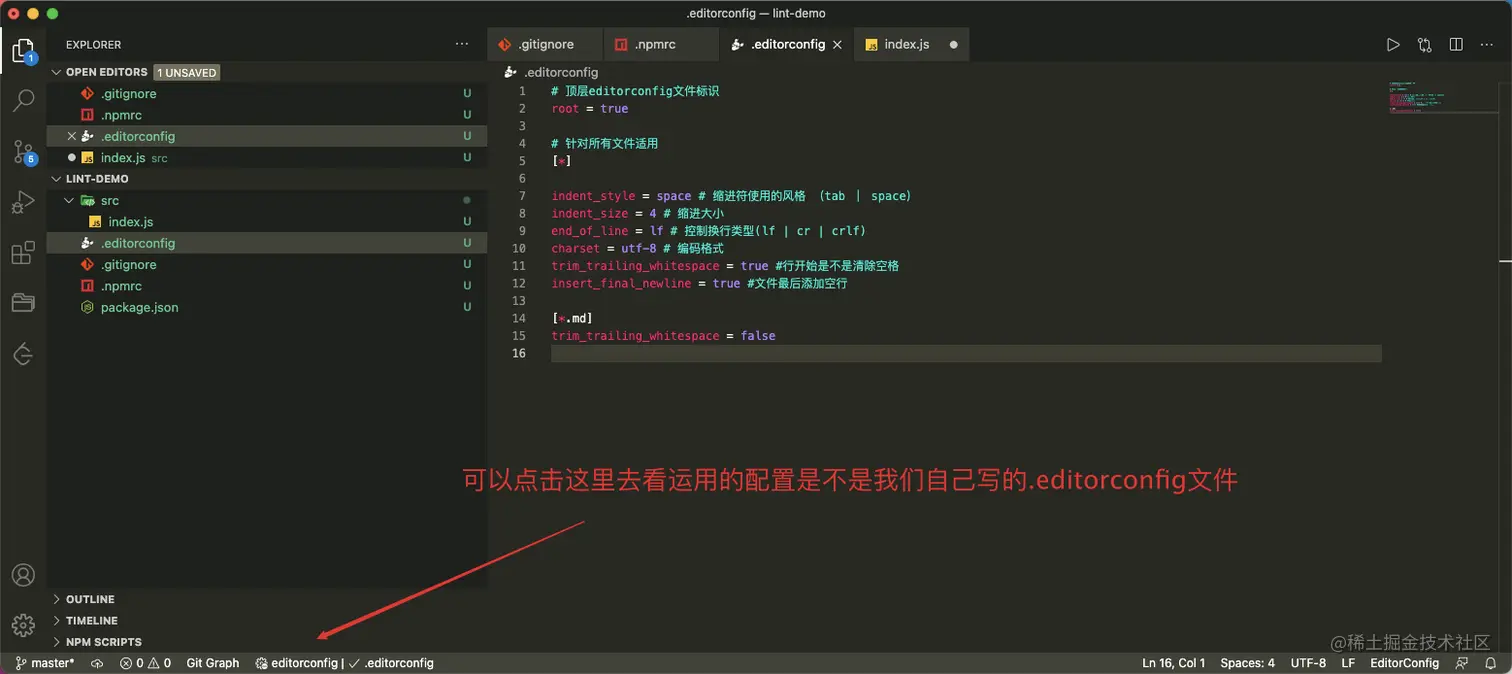Click the 1 UNSAVED badge
This screenshot has height=674, width=1512.
186,73
